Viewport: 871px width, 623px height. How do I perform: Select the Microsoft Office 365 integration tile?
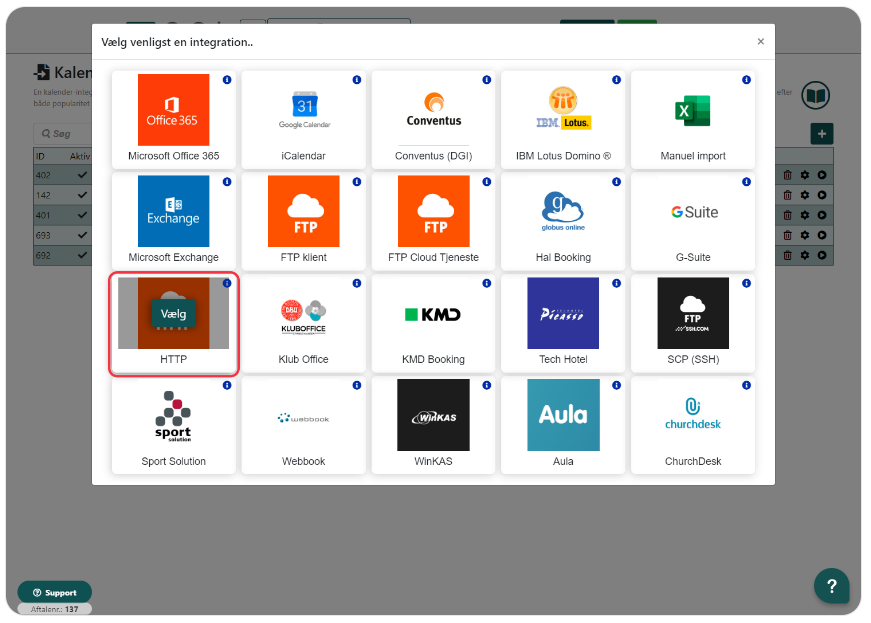(173, 119)
